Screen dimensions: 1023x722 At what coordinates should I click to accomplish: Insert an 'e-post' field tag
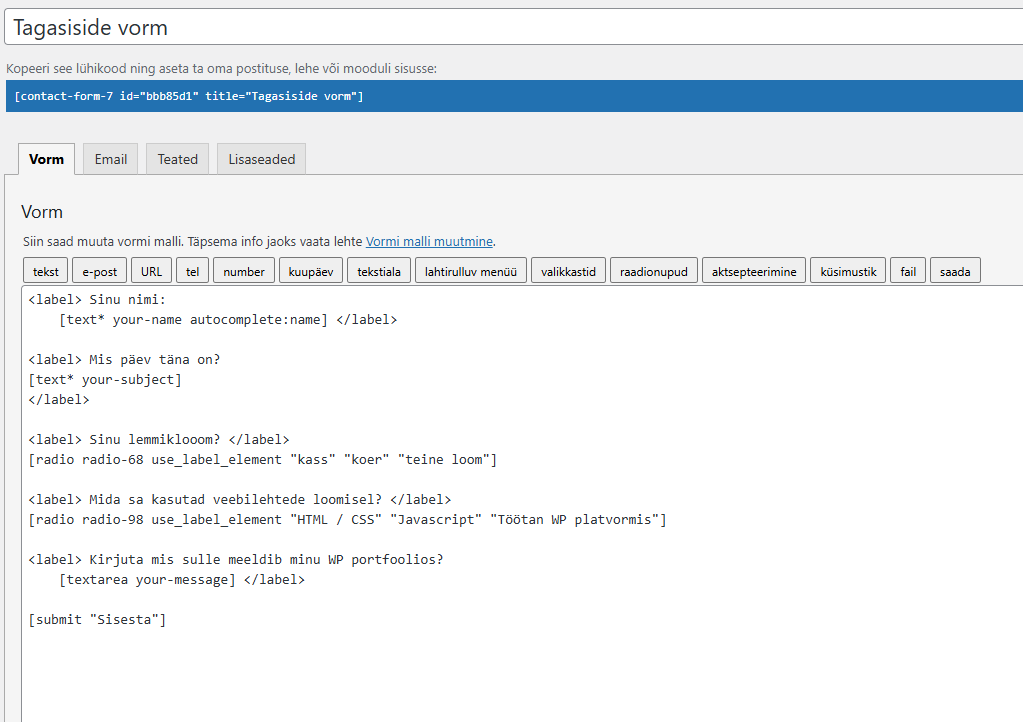point(99,271)
